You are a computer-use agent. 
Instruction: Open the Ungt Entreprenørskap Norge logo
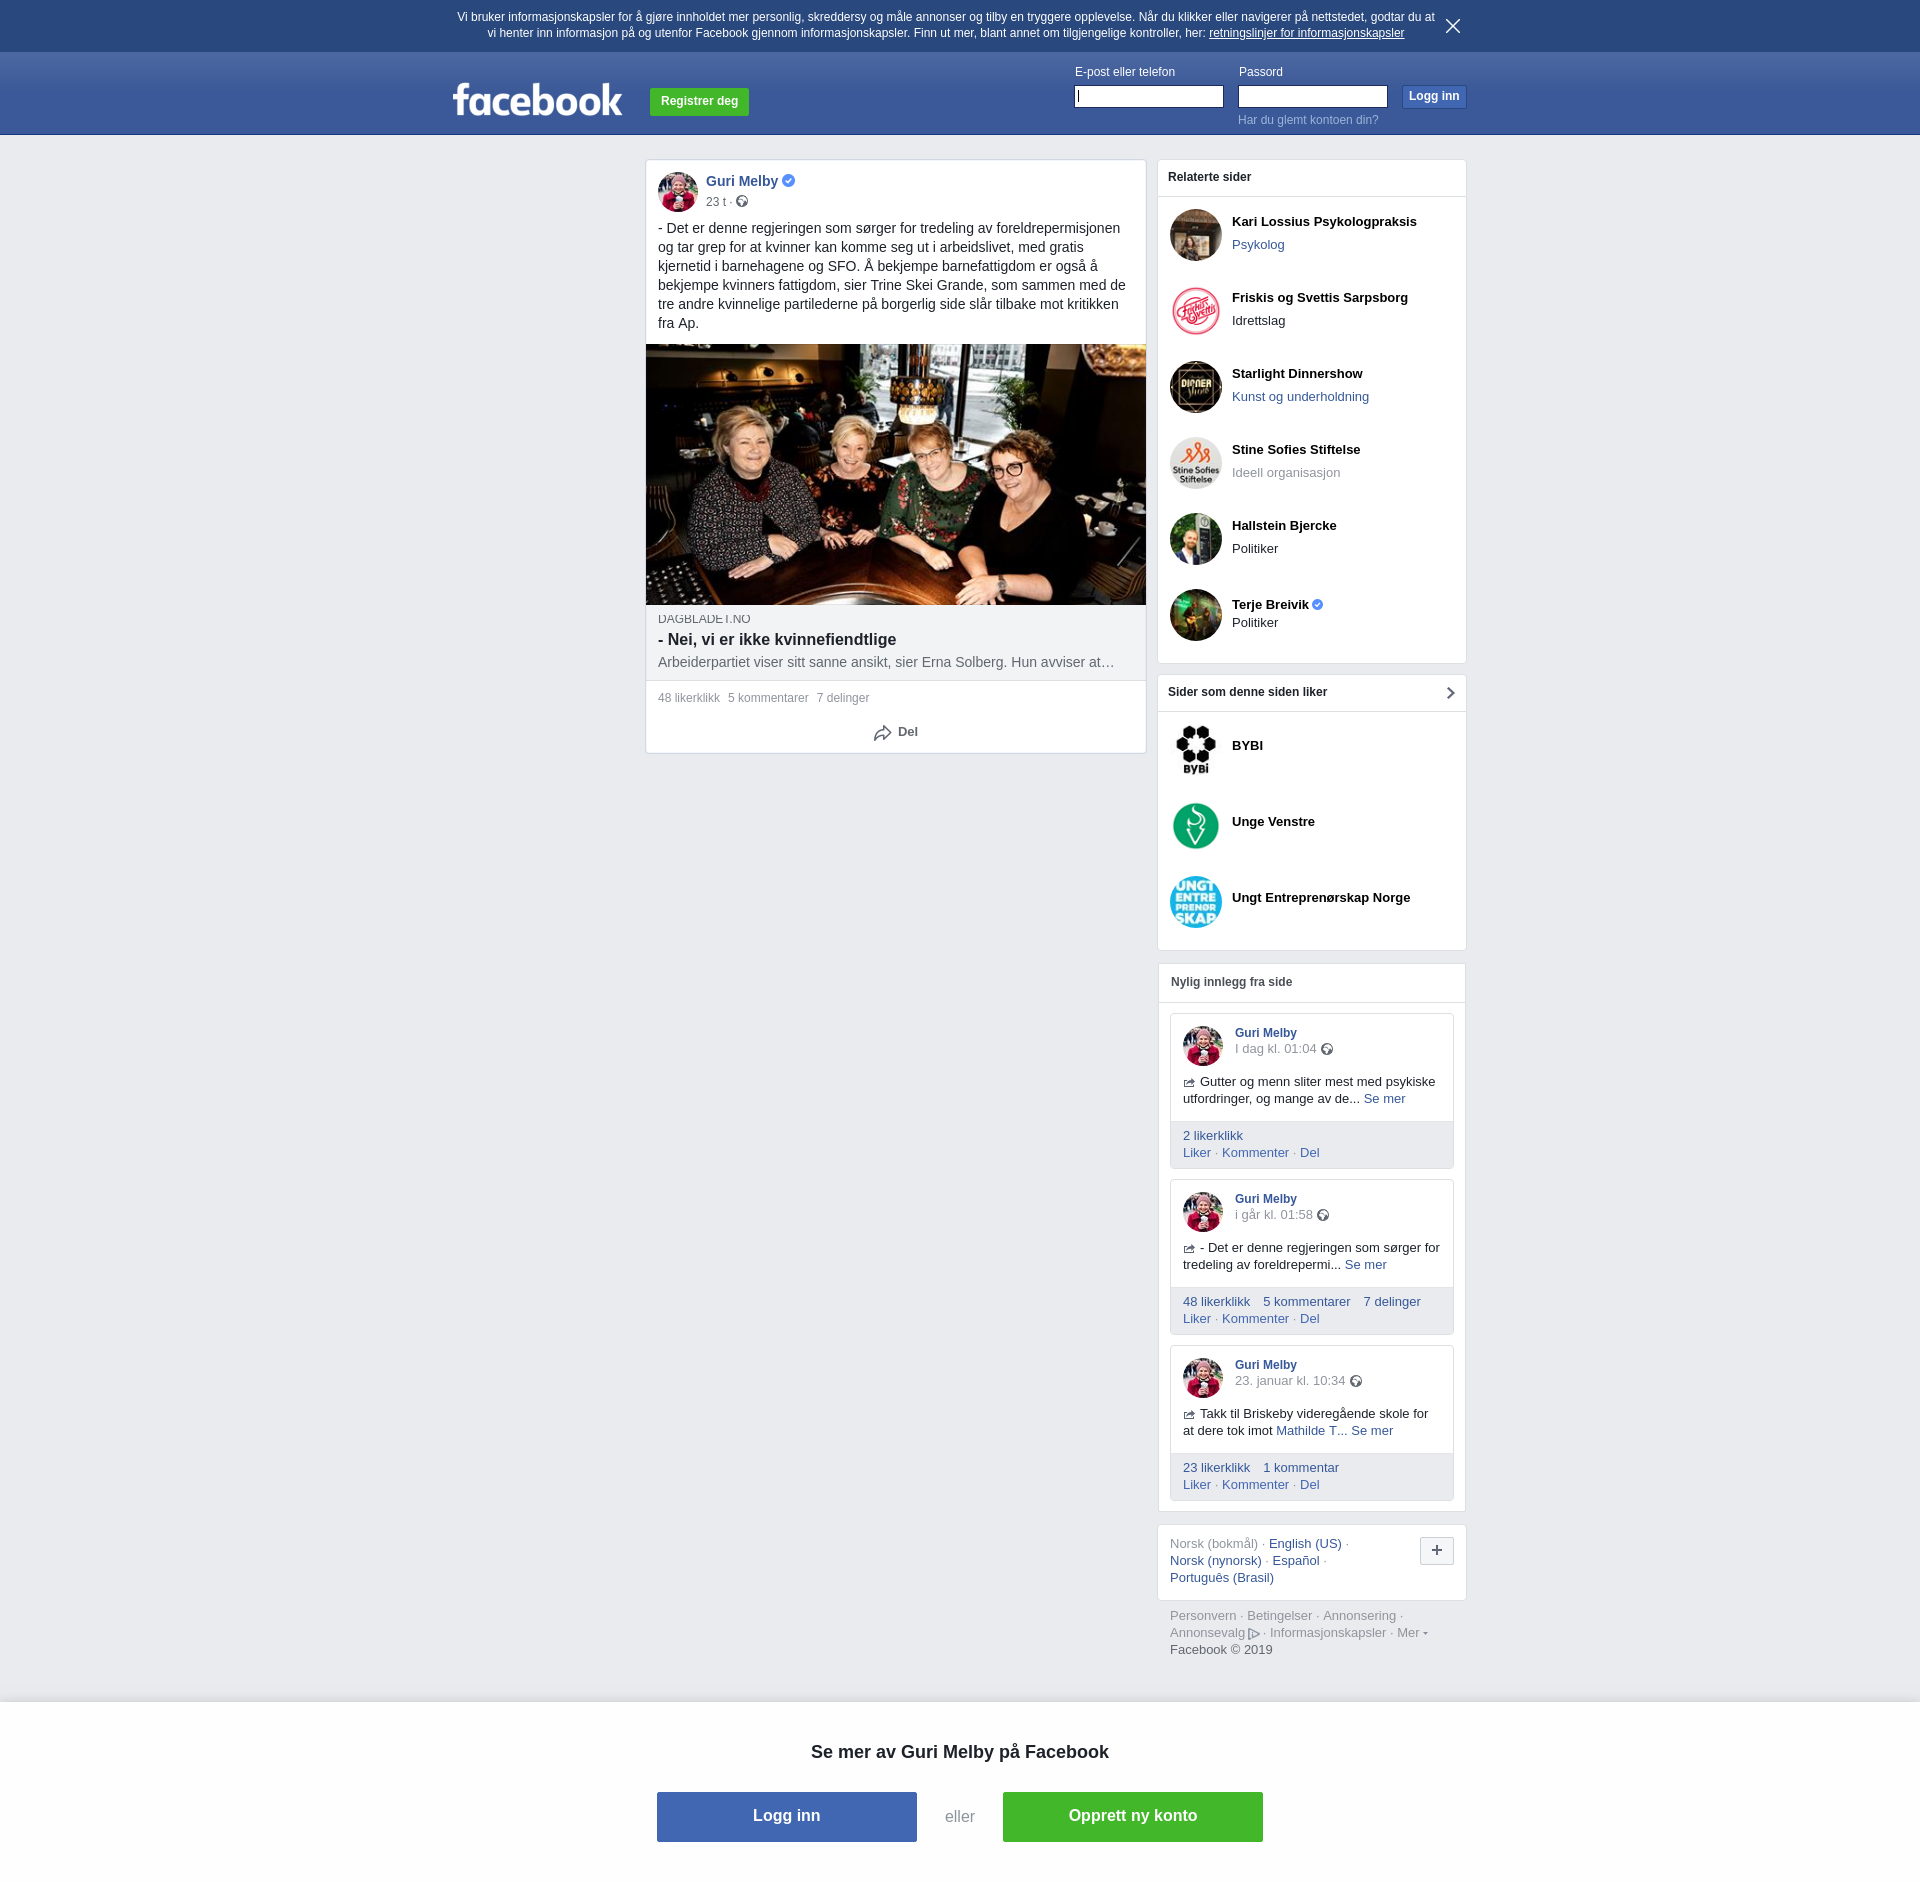[1196, 902]
